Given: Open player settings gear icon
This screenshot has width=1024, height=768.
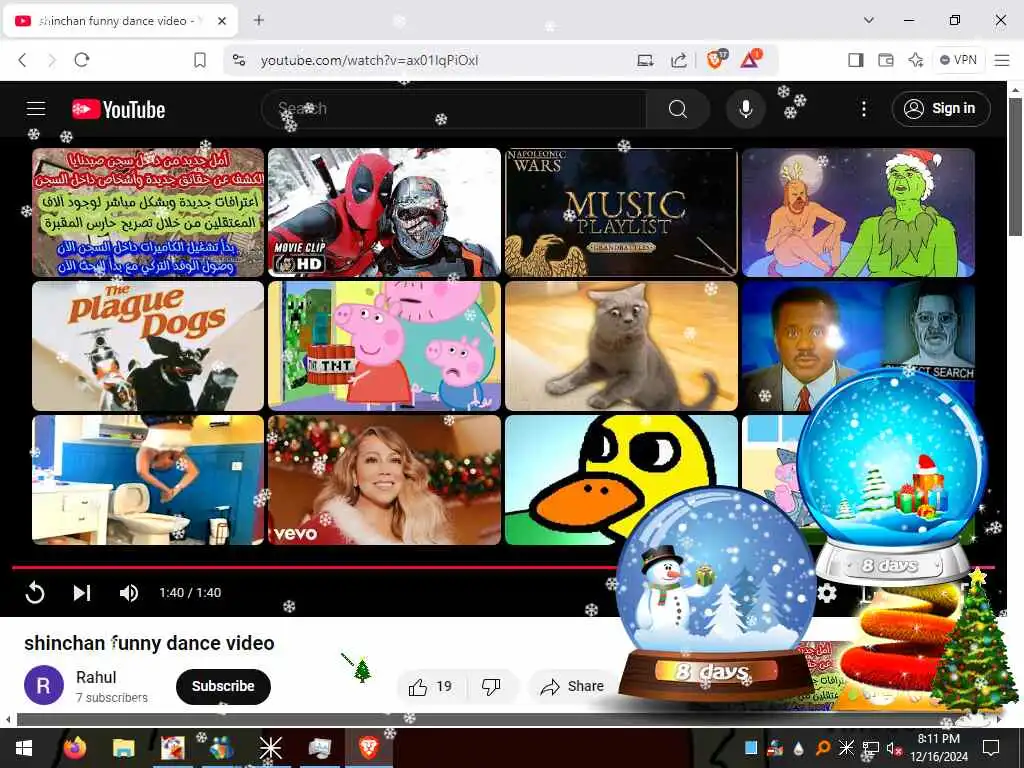Looking at the screenshot, I should [827, 593].
